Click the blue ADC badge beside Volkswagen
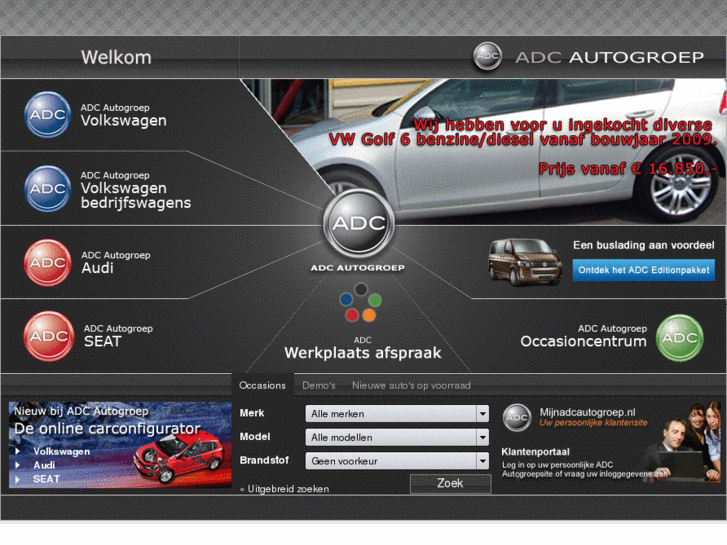Viewport: 727px width, 545px height. coord(47,115)
